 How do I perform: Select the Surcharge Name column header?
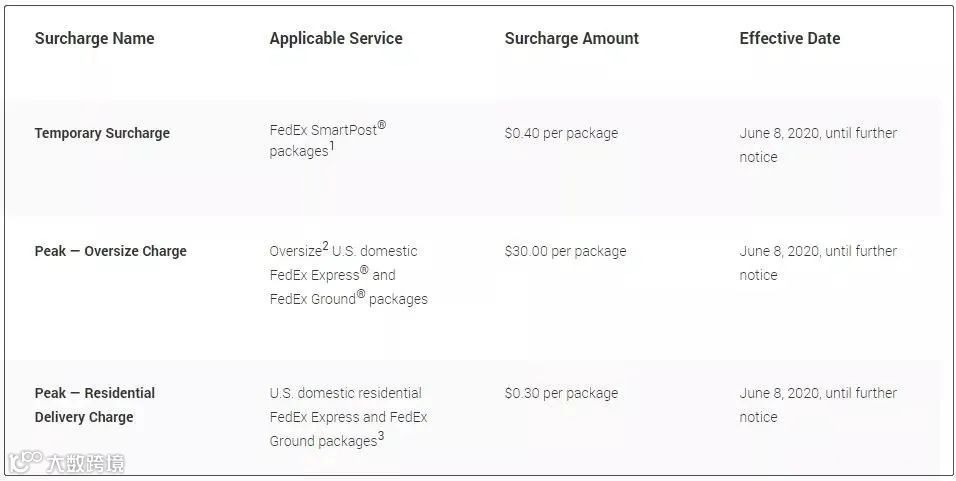coord(95,38)
